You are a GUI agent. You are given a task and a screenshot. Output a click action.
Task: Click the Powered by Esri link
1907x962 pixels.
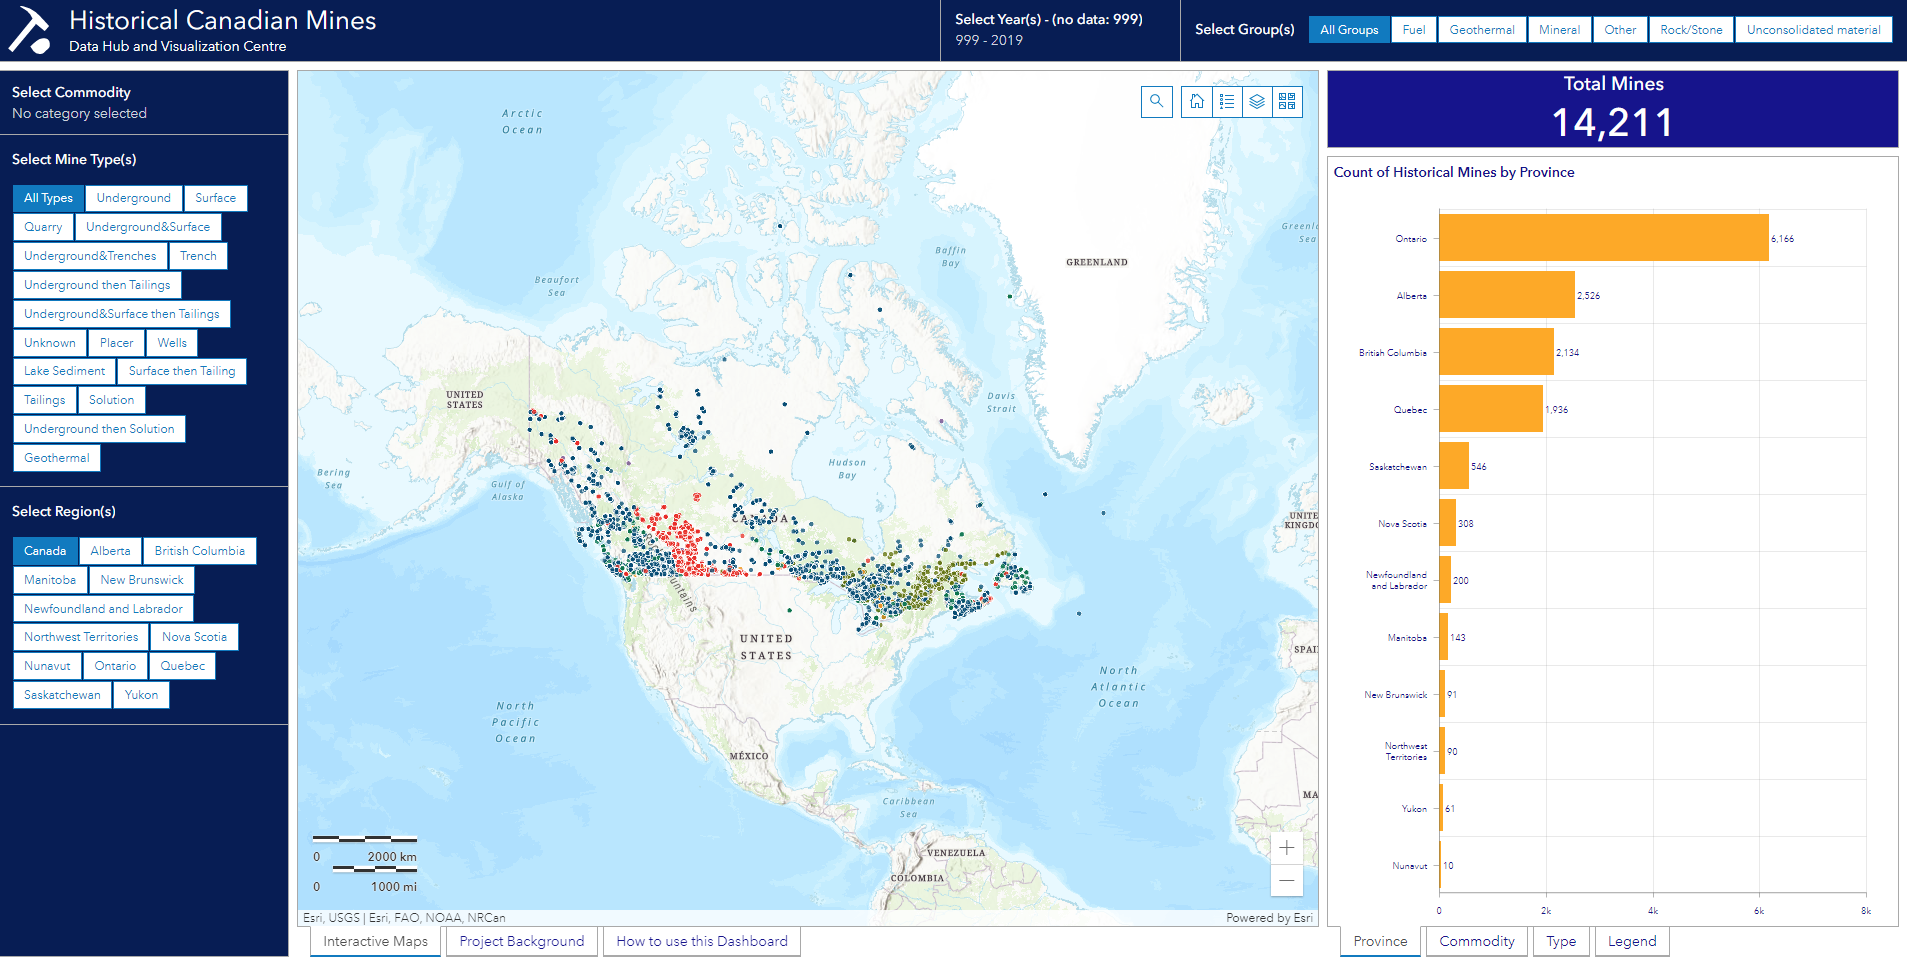tap(1268, 917)
